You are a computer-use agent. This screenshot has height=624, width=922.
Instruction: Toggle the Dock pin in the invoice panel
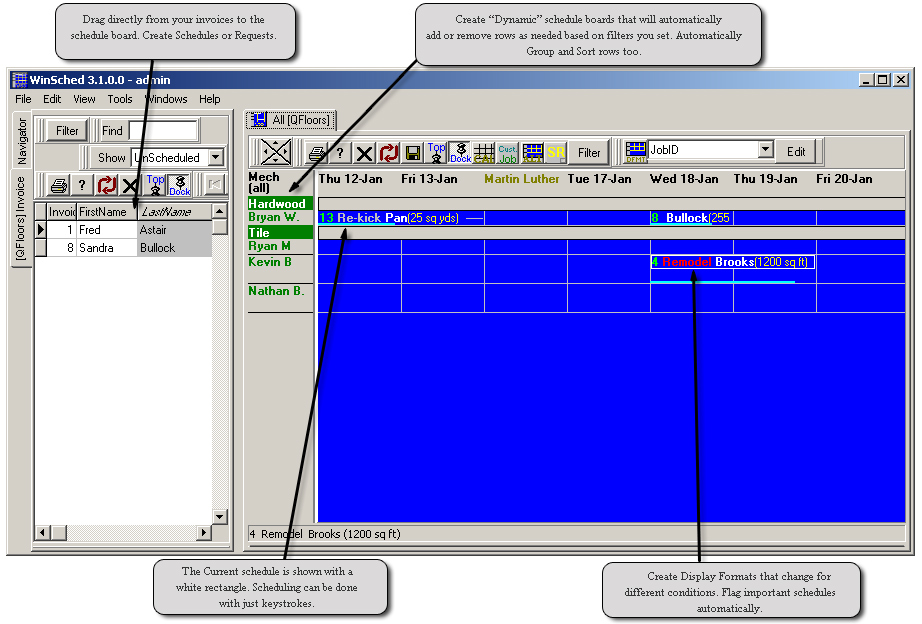pos(179,185)
